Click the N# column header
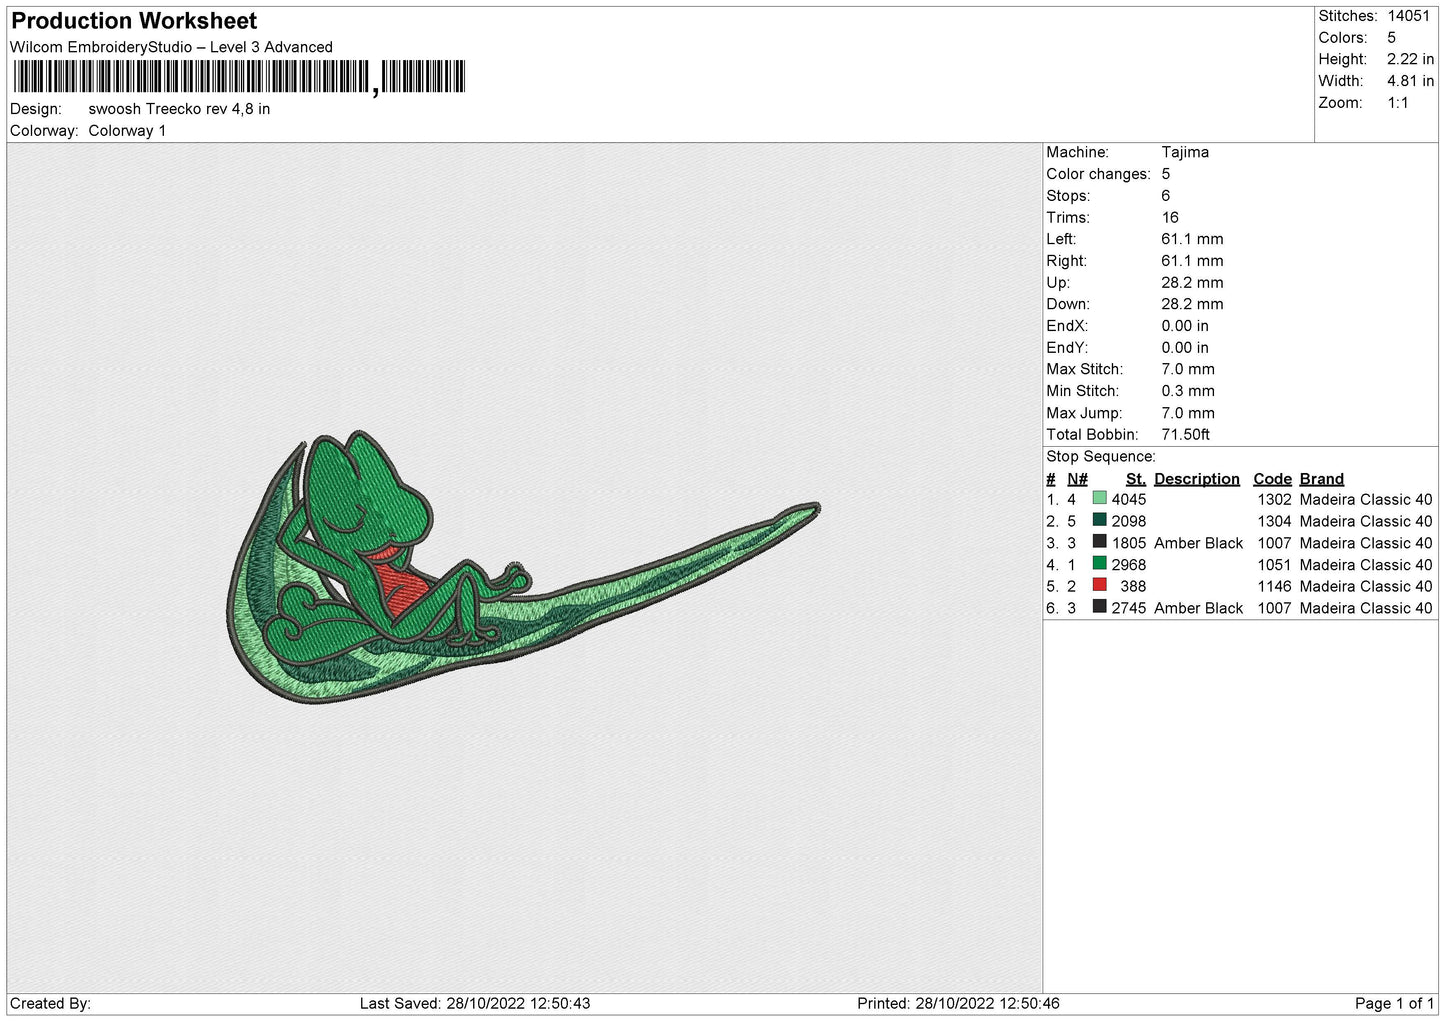This screenshot has height=1021, width=1445. 1077,479
